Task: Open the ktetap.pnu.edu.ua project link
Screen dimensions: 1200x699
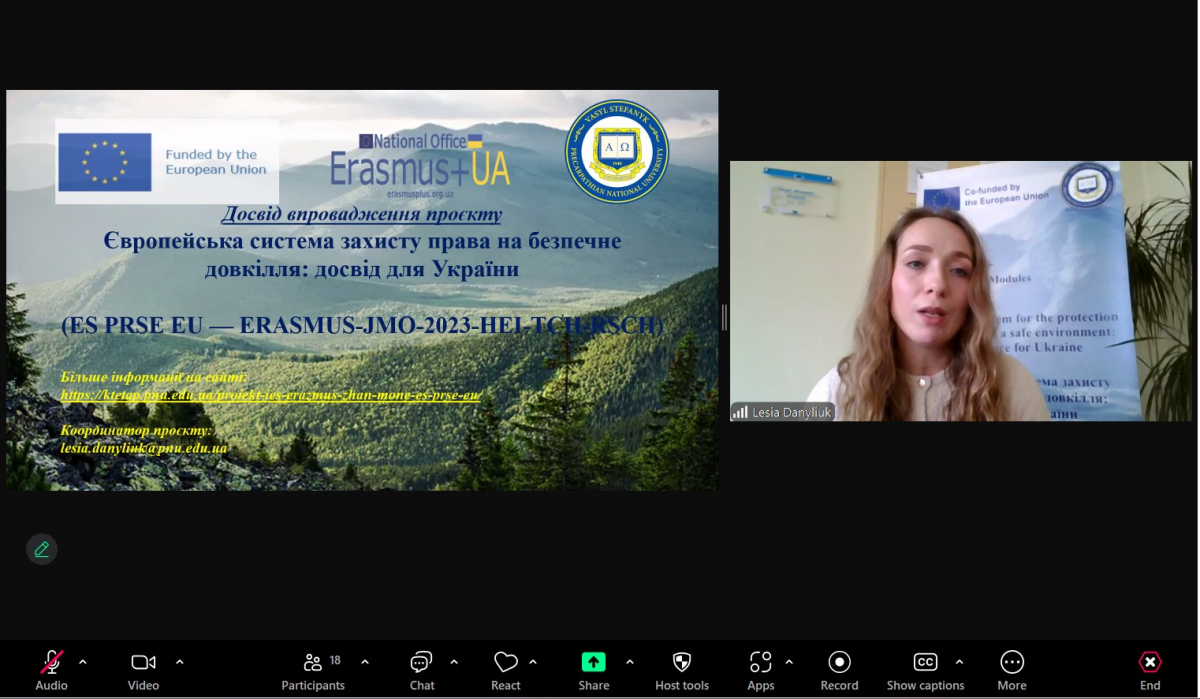Action: pos(271,395)
